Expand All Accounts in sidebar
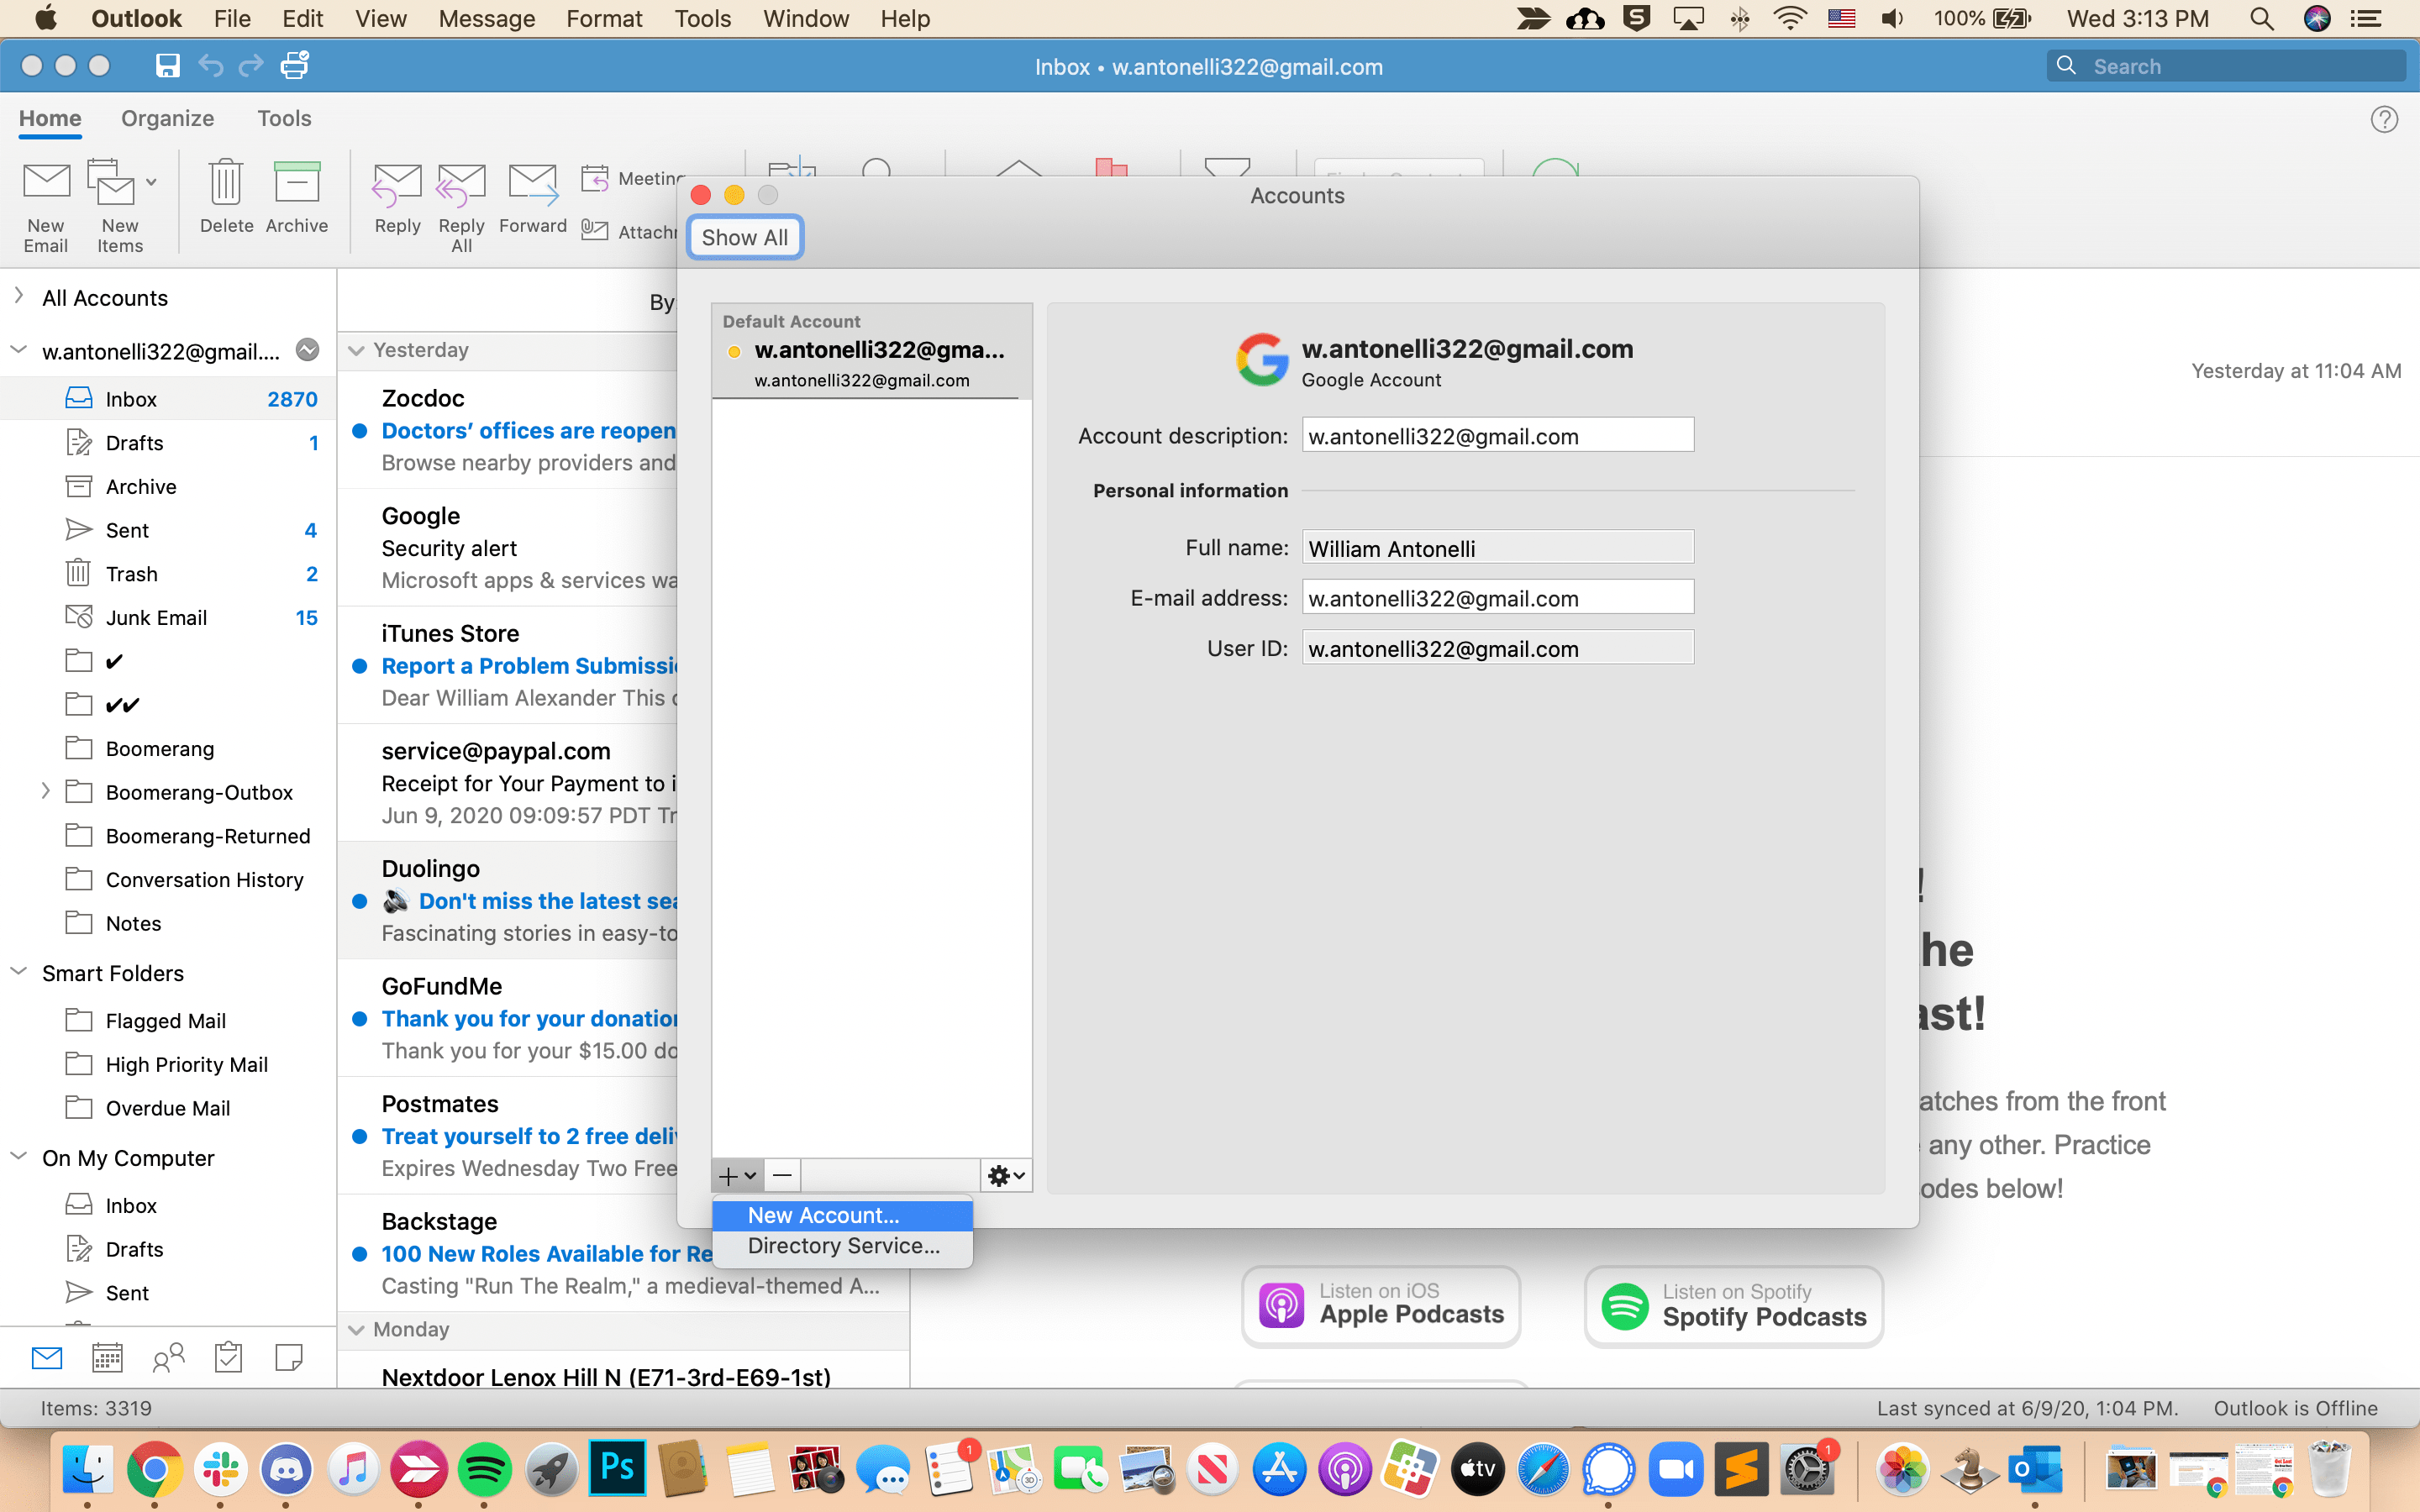 click(18, 296)
